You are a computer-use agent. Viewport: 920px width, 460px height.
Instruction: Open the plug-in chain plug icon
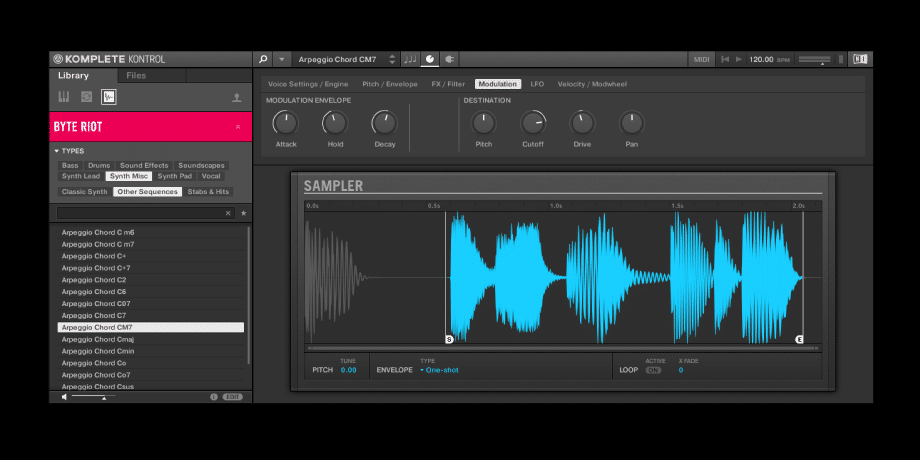pyautogui.click(x=450, y=59)
